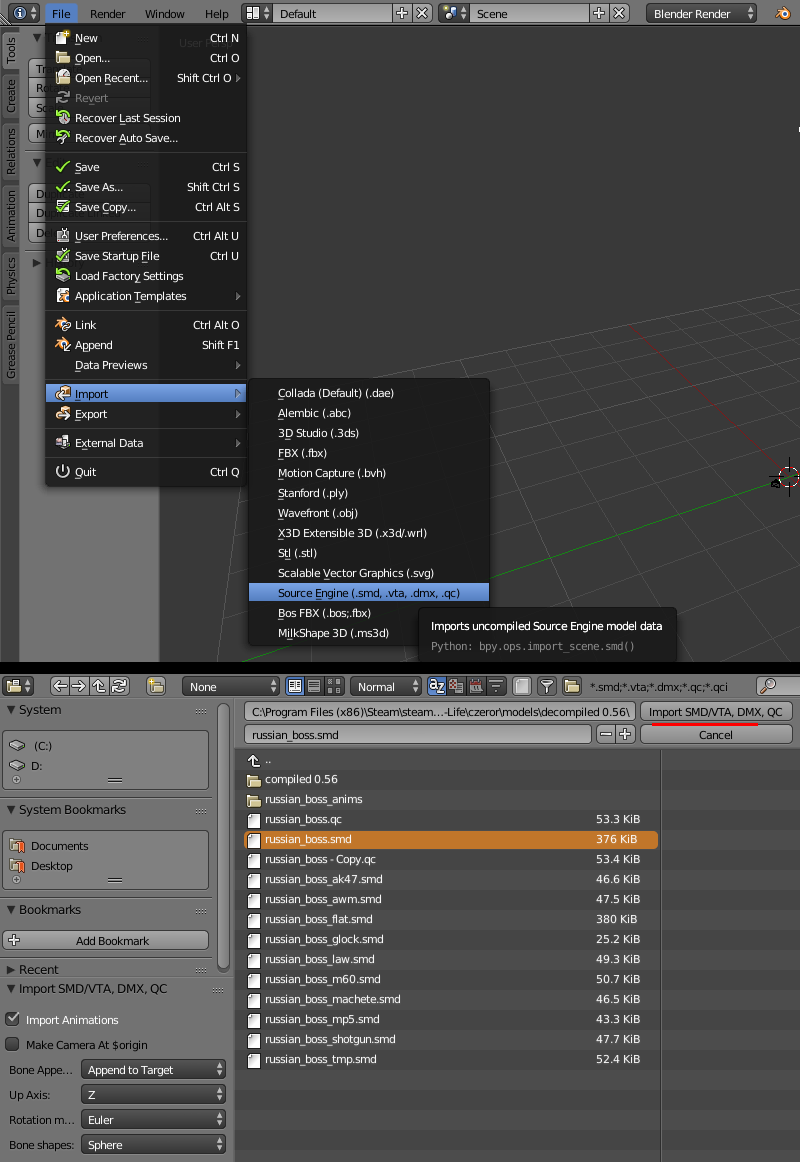The width and height of the screenshot is (800, 1162).
Task: Toggle hidden files visibility
Action: pyautogui.click(x=522, y=686)
